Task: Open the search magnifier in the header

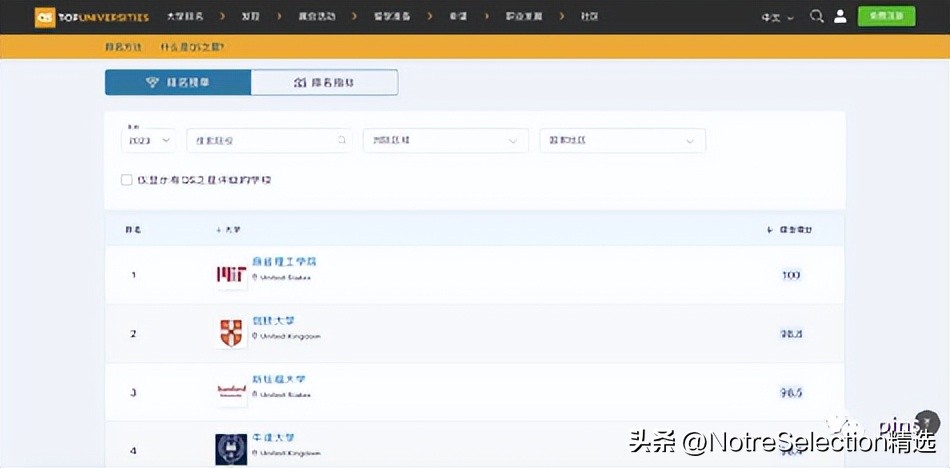Action: [816, 17]
